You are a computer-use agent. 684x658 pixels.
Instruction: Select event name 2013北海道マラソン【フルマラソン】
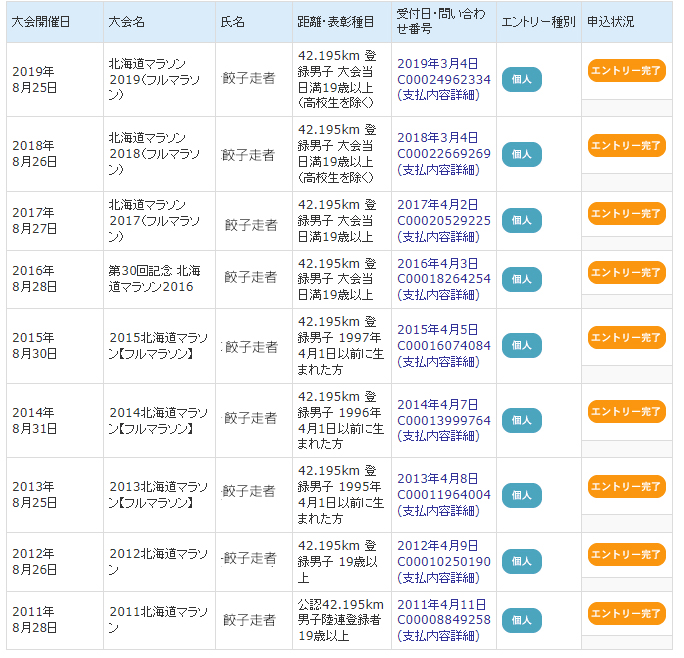click(x=158, y=495)
